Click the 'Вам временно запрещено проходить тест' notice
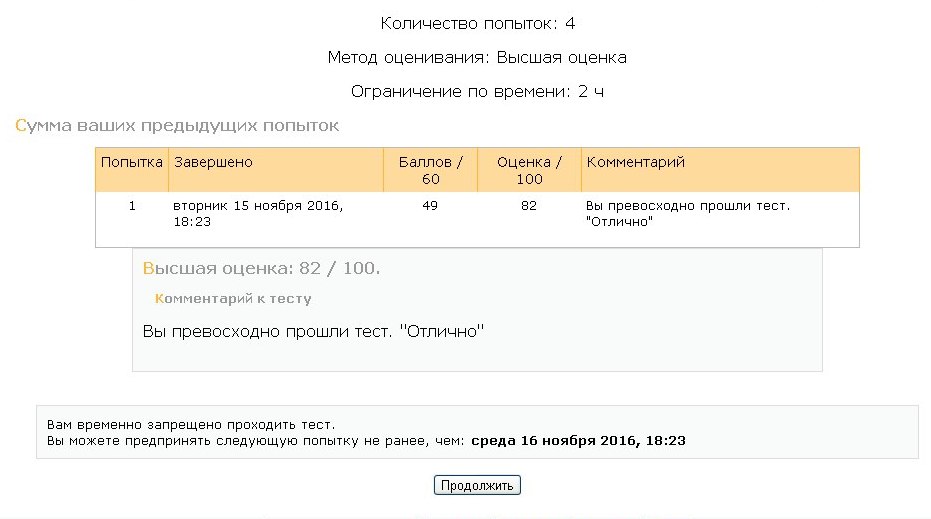The width and height of the screenshot is (931, 519). coord(191,425)
